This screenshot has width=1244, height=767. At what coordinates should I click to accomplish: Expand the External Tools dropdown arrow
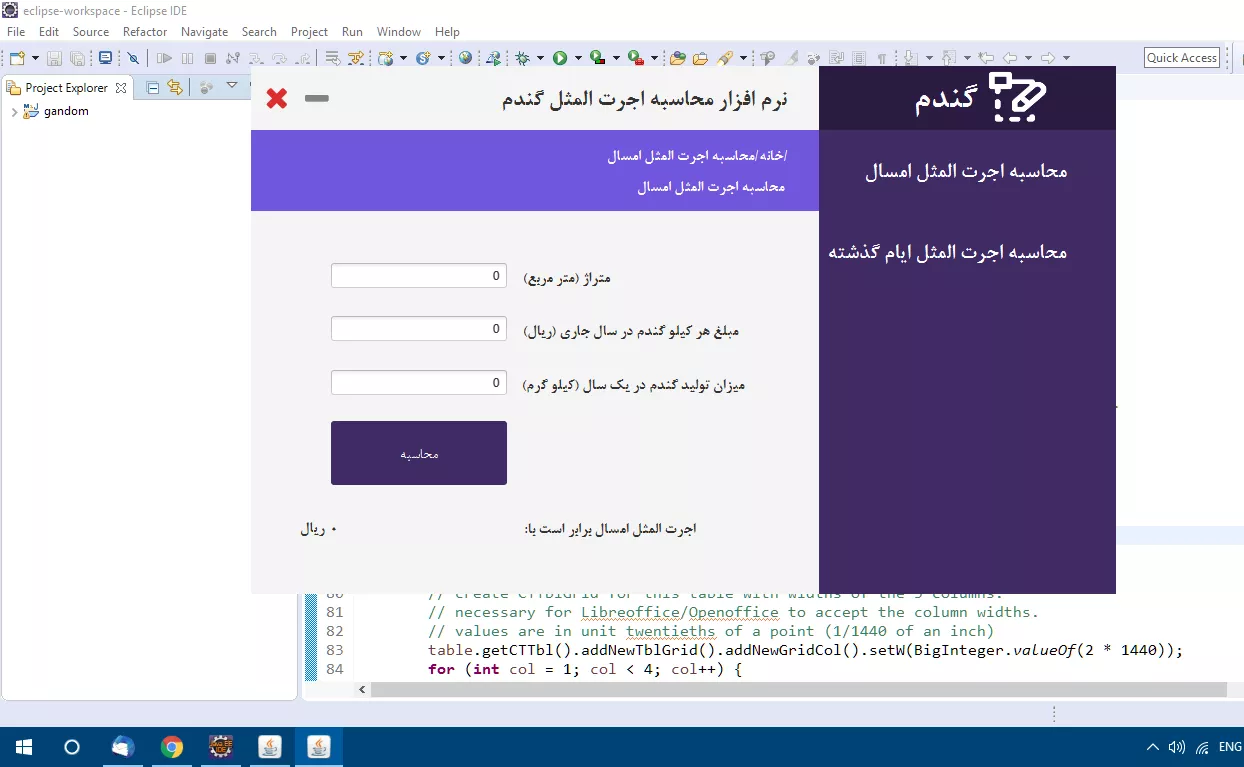[x=653, y=58]
